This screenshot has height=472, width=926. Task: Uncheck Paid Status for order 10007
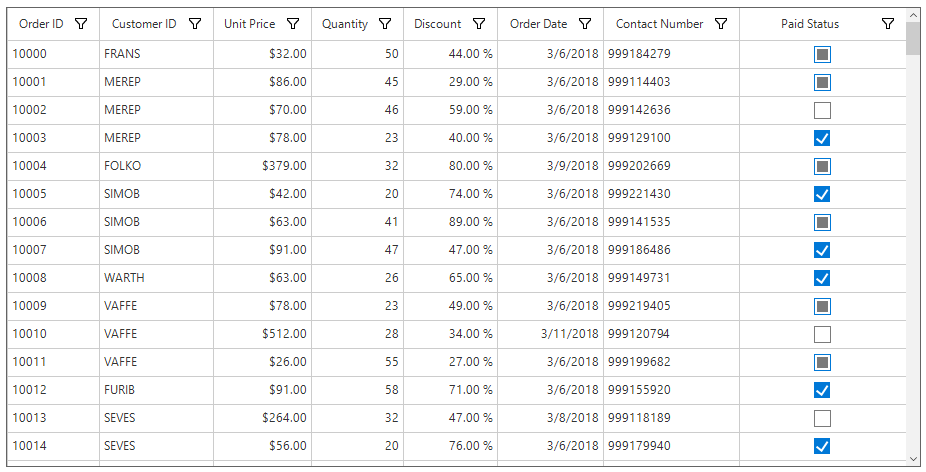click(822, 250)
